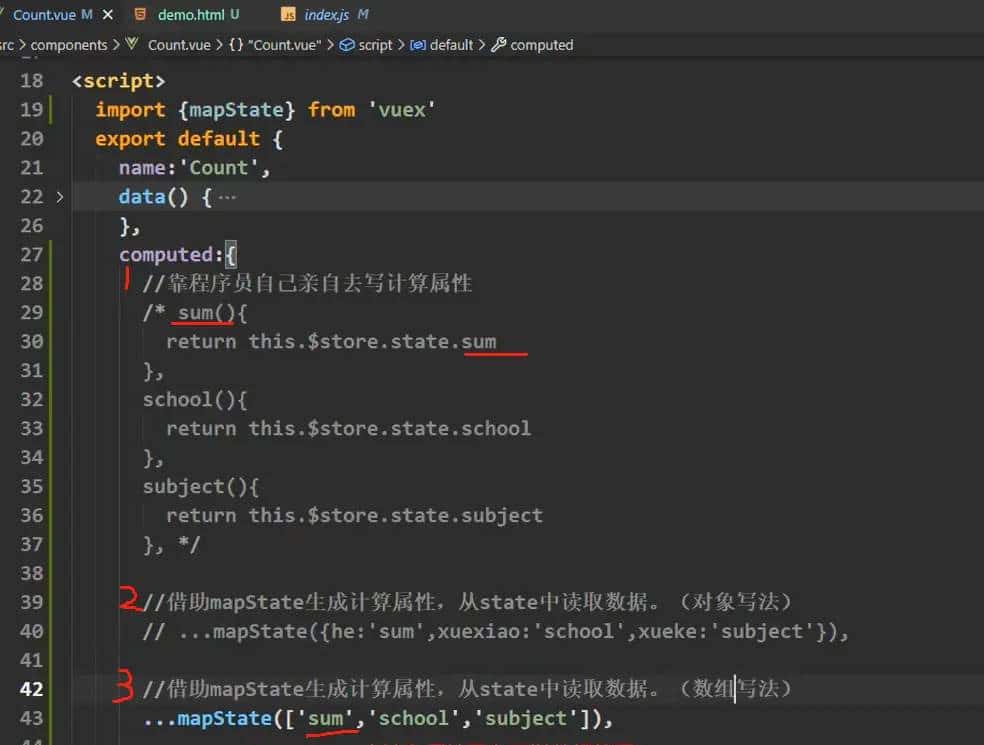Open the components breadcrumb dropdown
This screenshot has width=984, height=745.
click(x=70, y=45)
